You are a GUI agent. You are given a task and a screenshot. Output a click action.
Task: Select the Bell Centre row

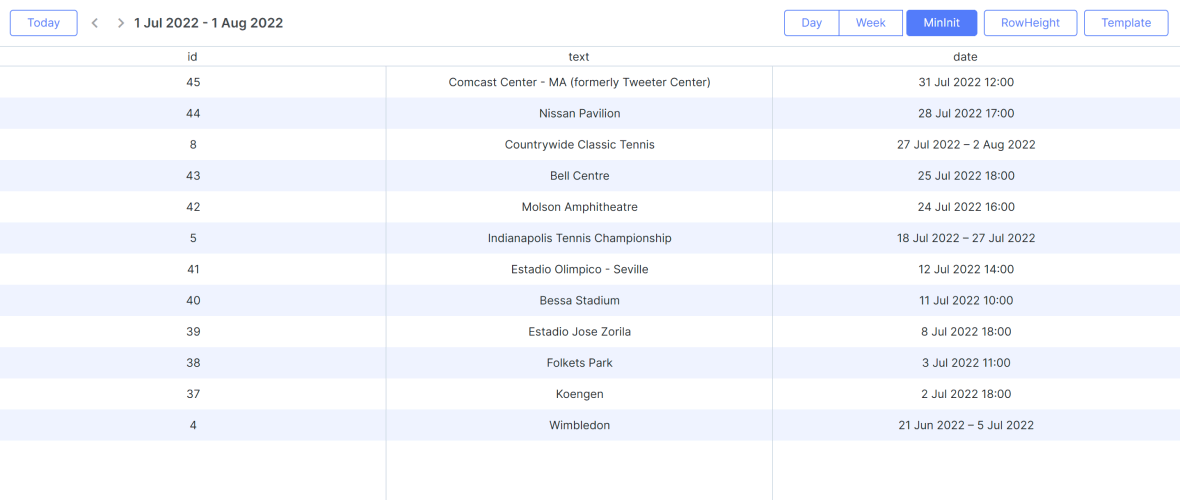pos(579,176)
